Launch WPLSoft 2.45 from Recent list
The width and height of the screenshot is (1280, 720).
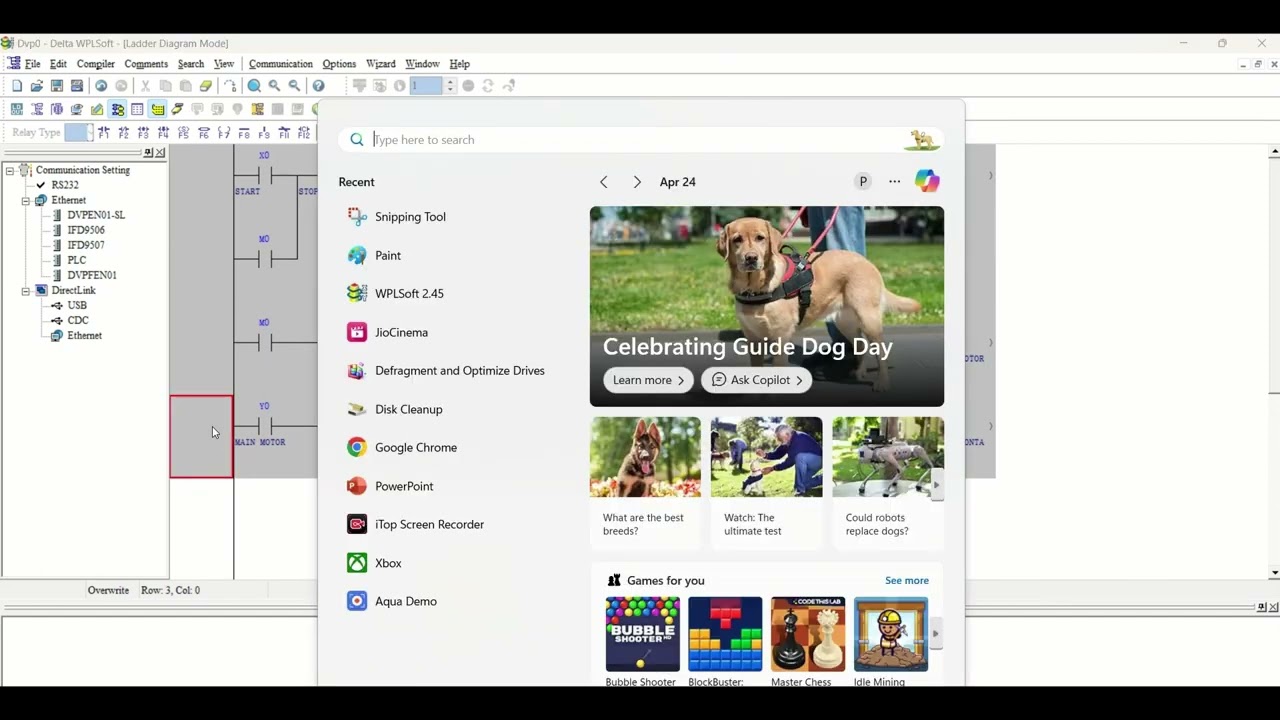395,293
